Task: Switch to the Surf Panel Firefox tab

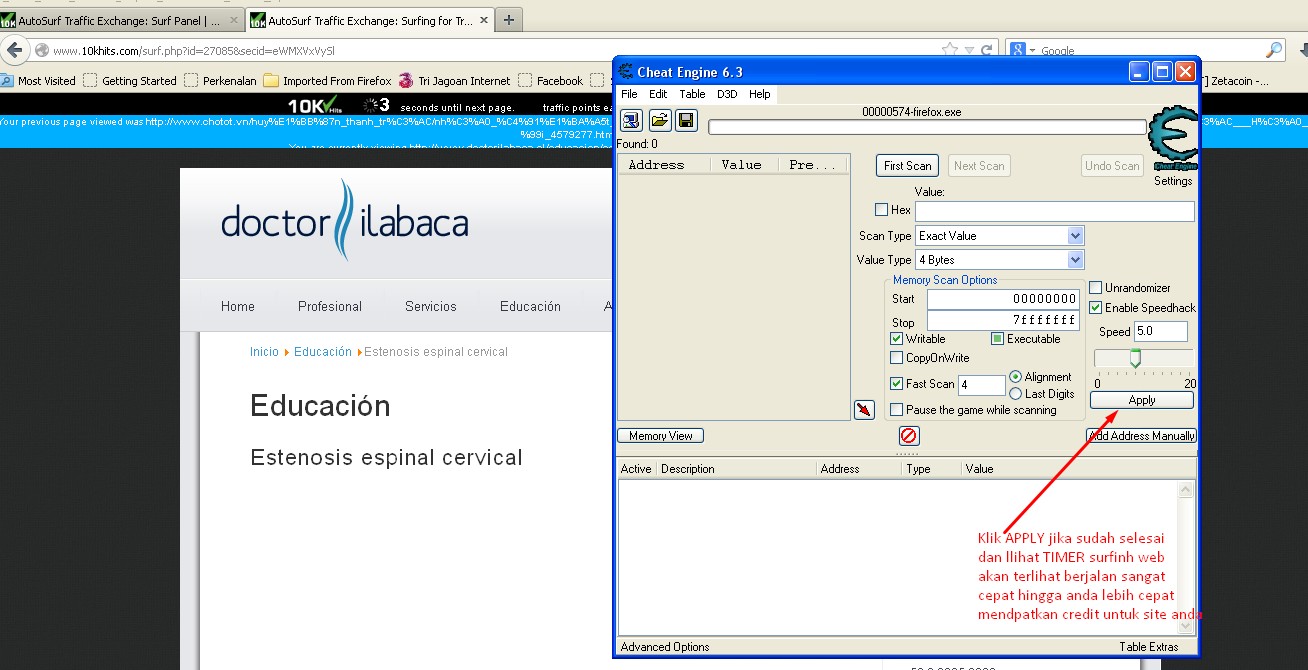Action: (x=122, y=20)
